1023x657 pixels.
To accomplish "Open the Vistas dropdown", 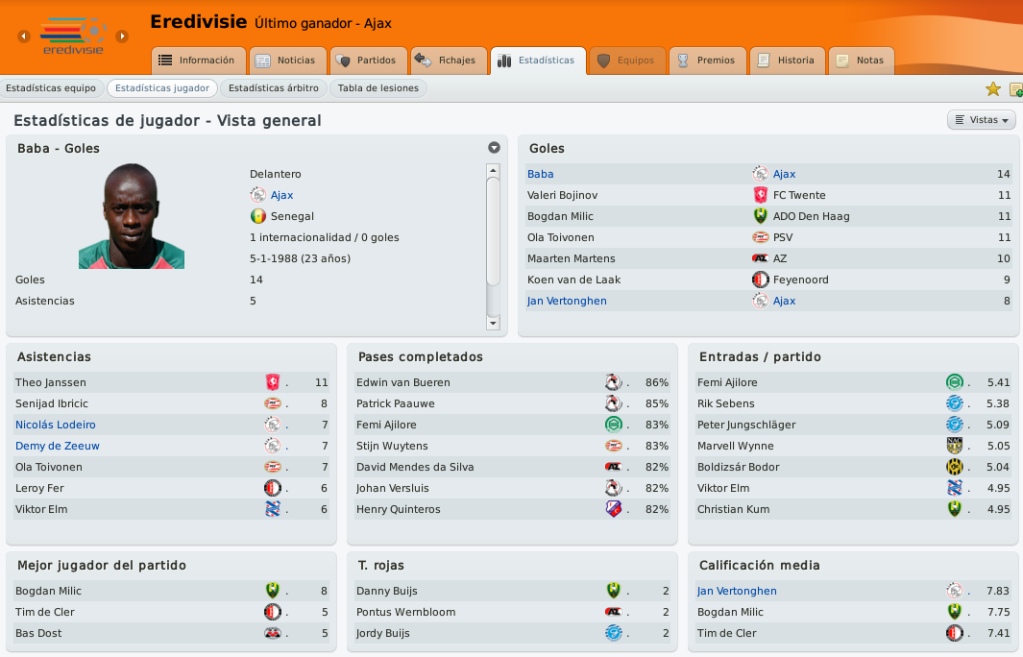I will [982, 120].
